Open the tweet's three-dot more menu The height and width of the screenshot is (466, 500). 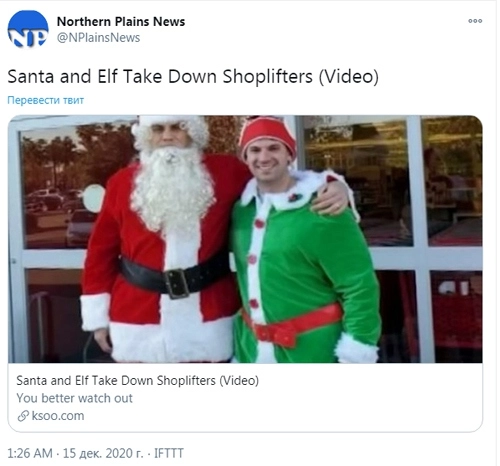475,21
